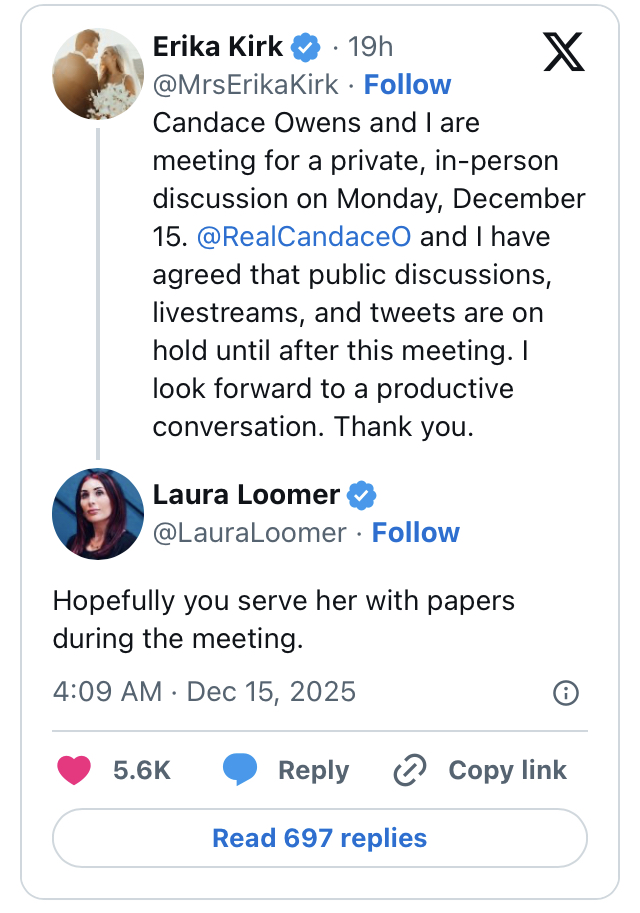The image size is (640, 913).
Task: Click the Copy link text
Action: [507, 770]
